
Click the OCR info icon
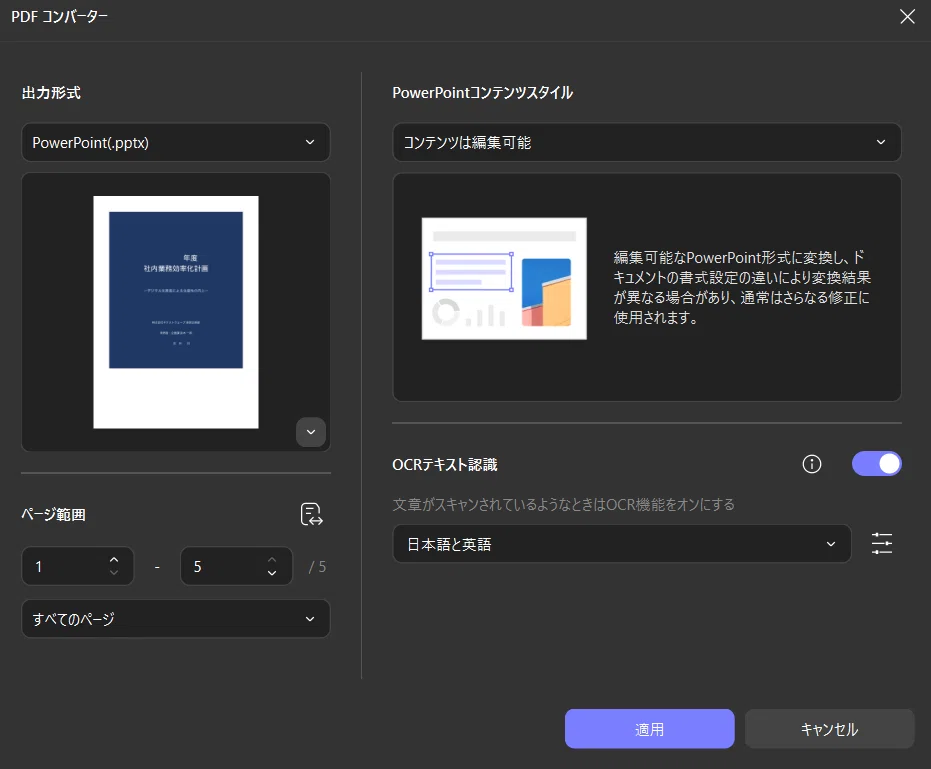pyautogui.click(x=812, y=464)
